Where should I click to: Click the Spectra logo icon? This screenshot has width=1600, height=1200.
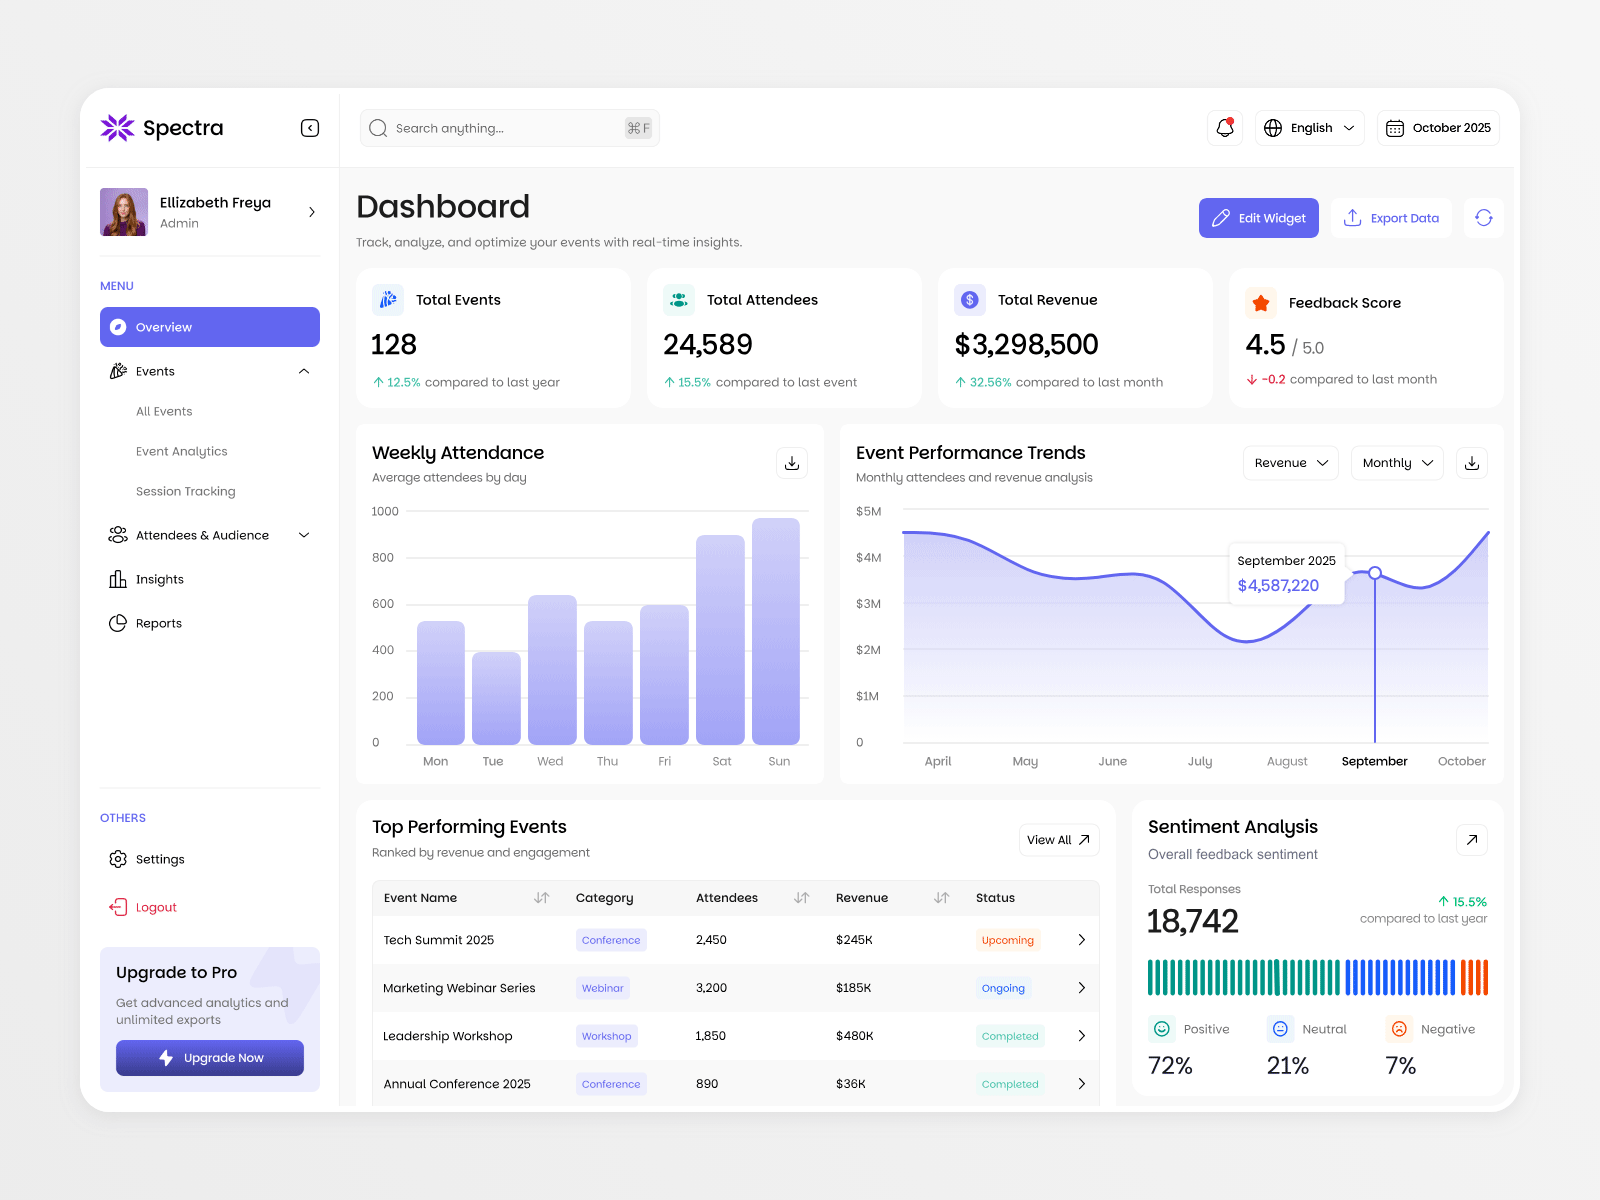pos(117,127)
